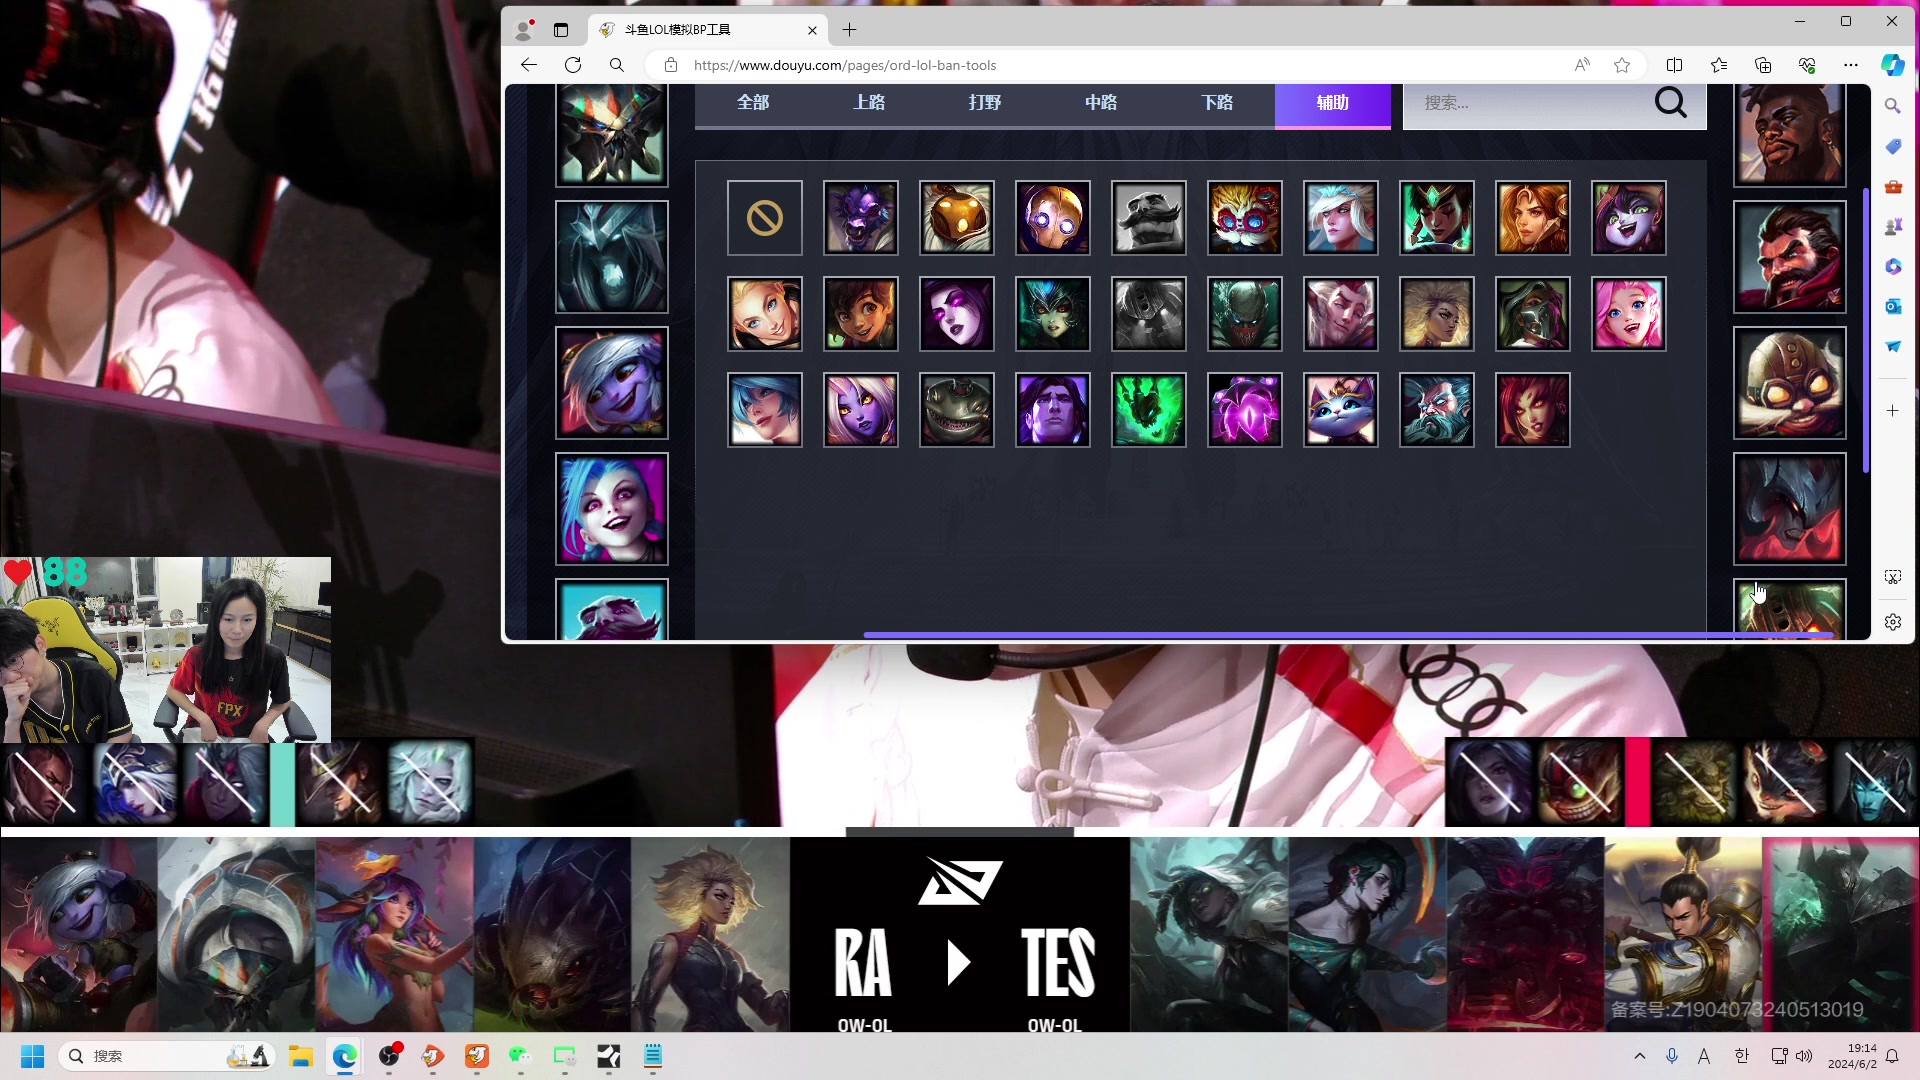Go back in browser
Viewport: 1920px width, 1080px height.
pos(529,65)
